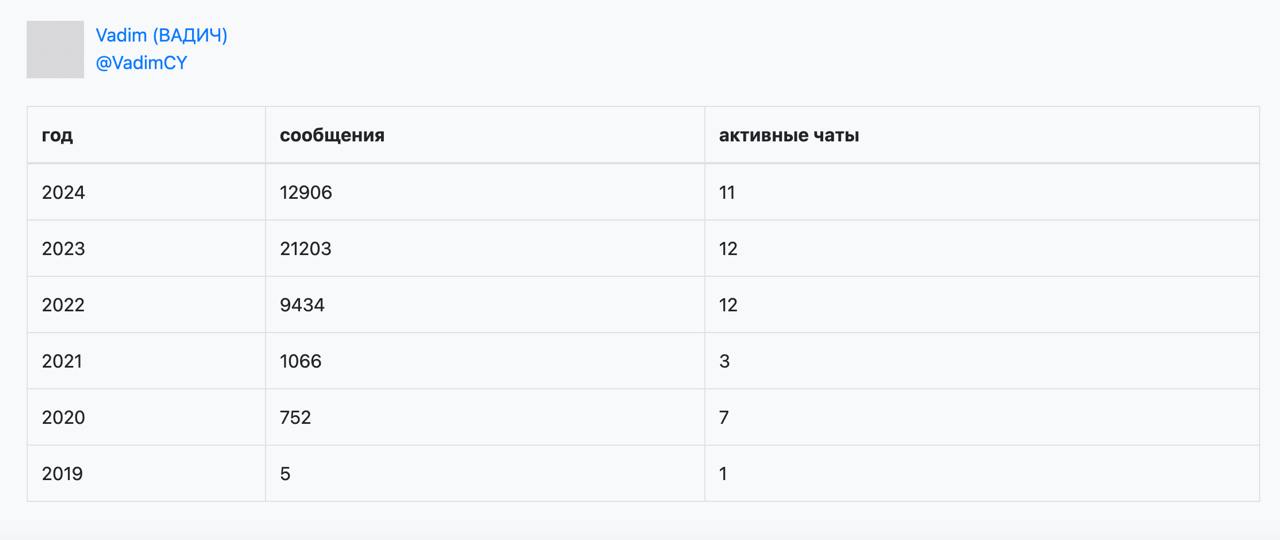Image resolution: width=1280 pixels, height=540 pixels.
Task: Click active chats value 11 for 2024
Action: coord(727,192)
